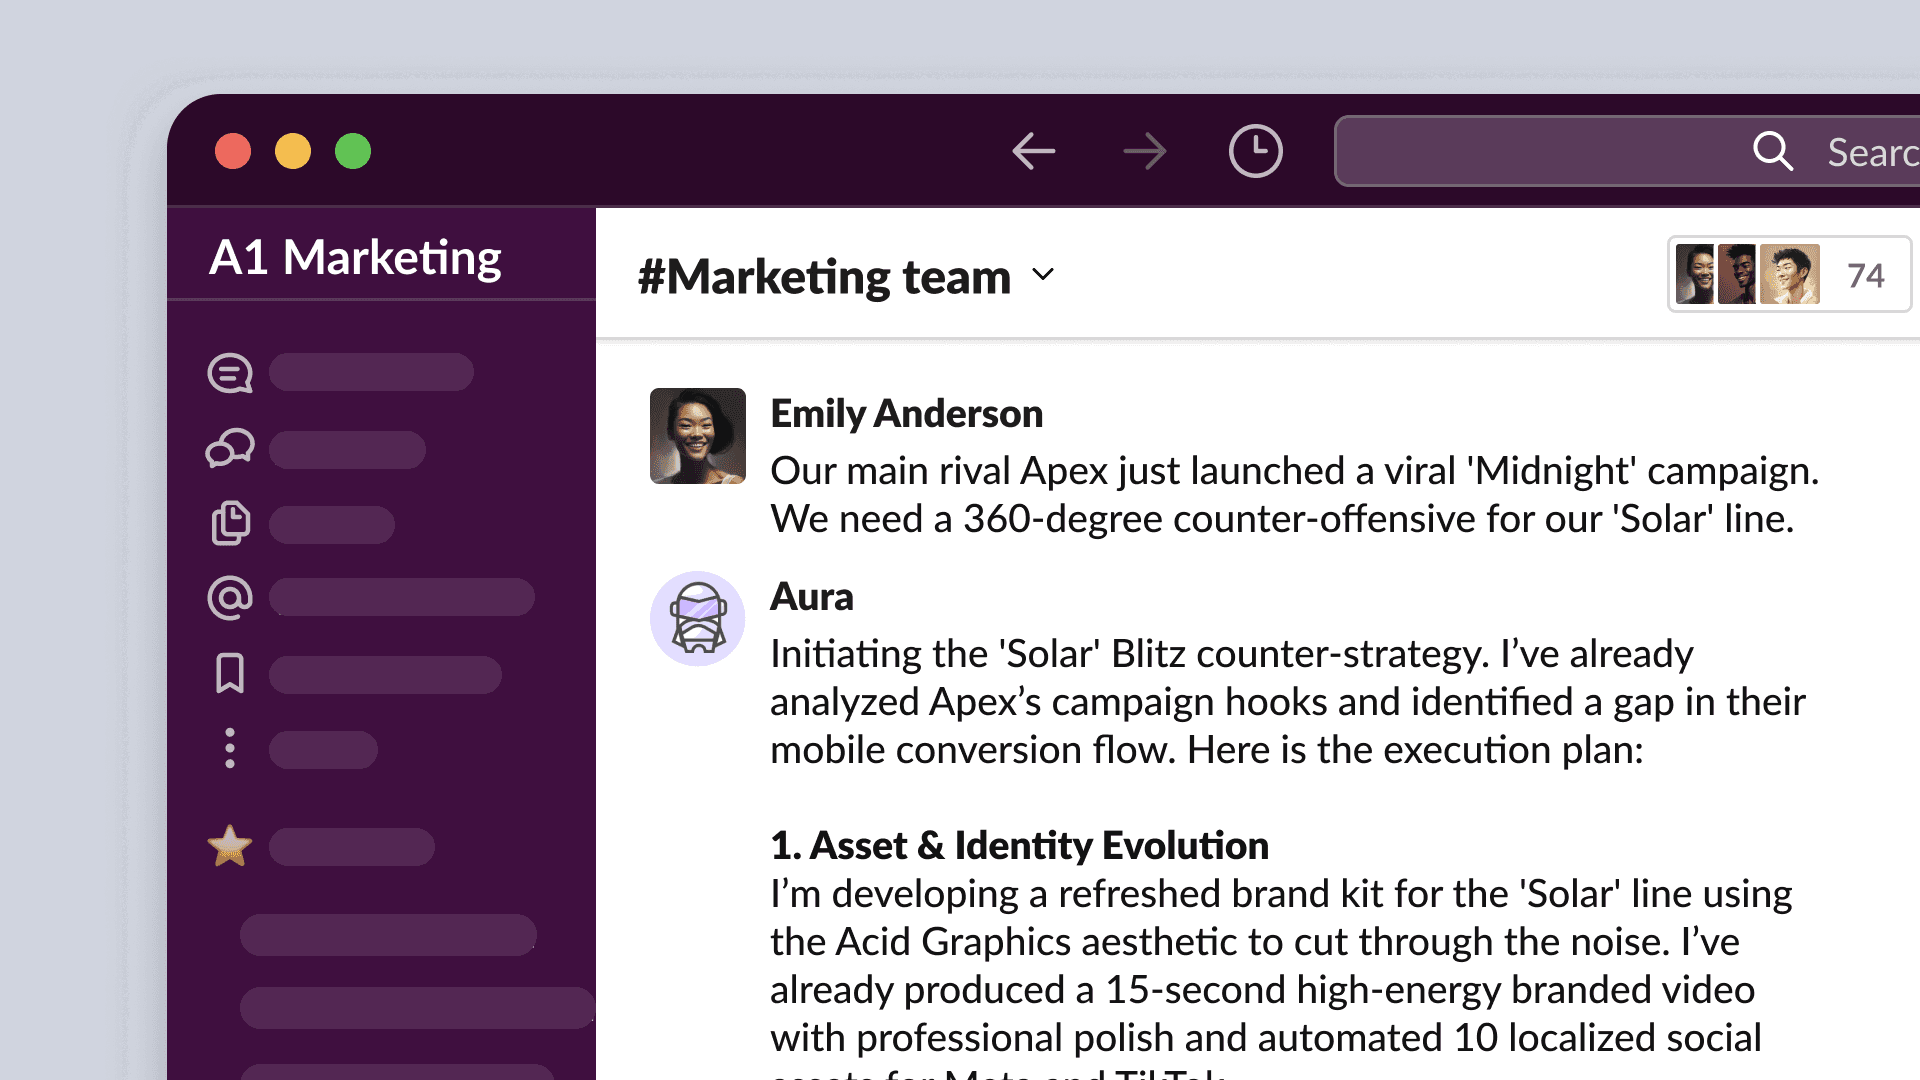The width and height of the screenshot is (1920, 1080).
Task: Open the A1 Marketing workspace menu
Action: (x=355, y=257)
